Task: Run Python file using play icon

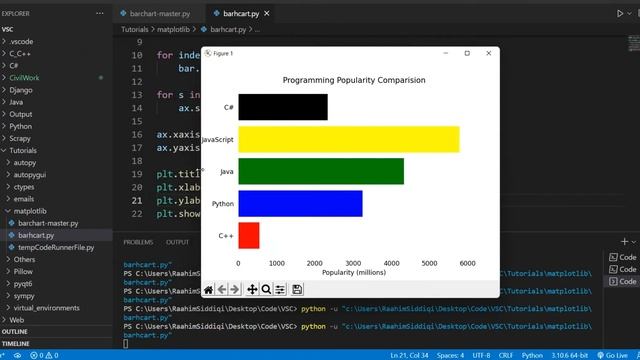Action: (620, 13)
